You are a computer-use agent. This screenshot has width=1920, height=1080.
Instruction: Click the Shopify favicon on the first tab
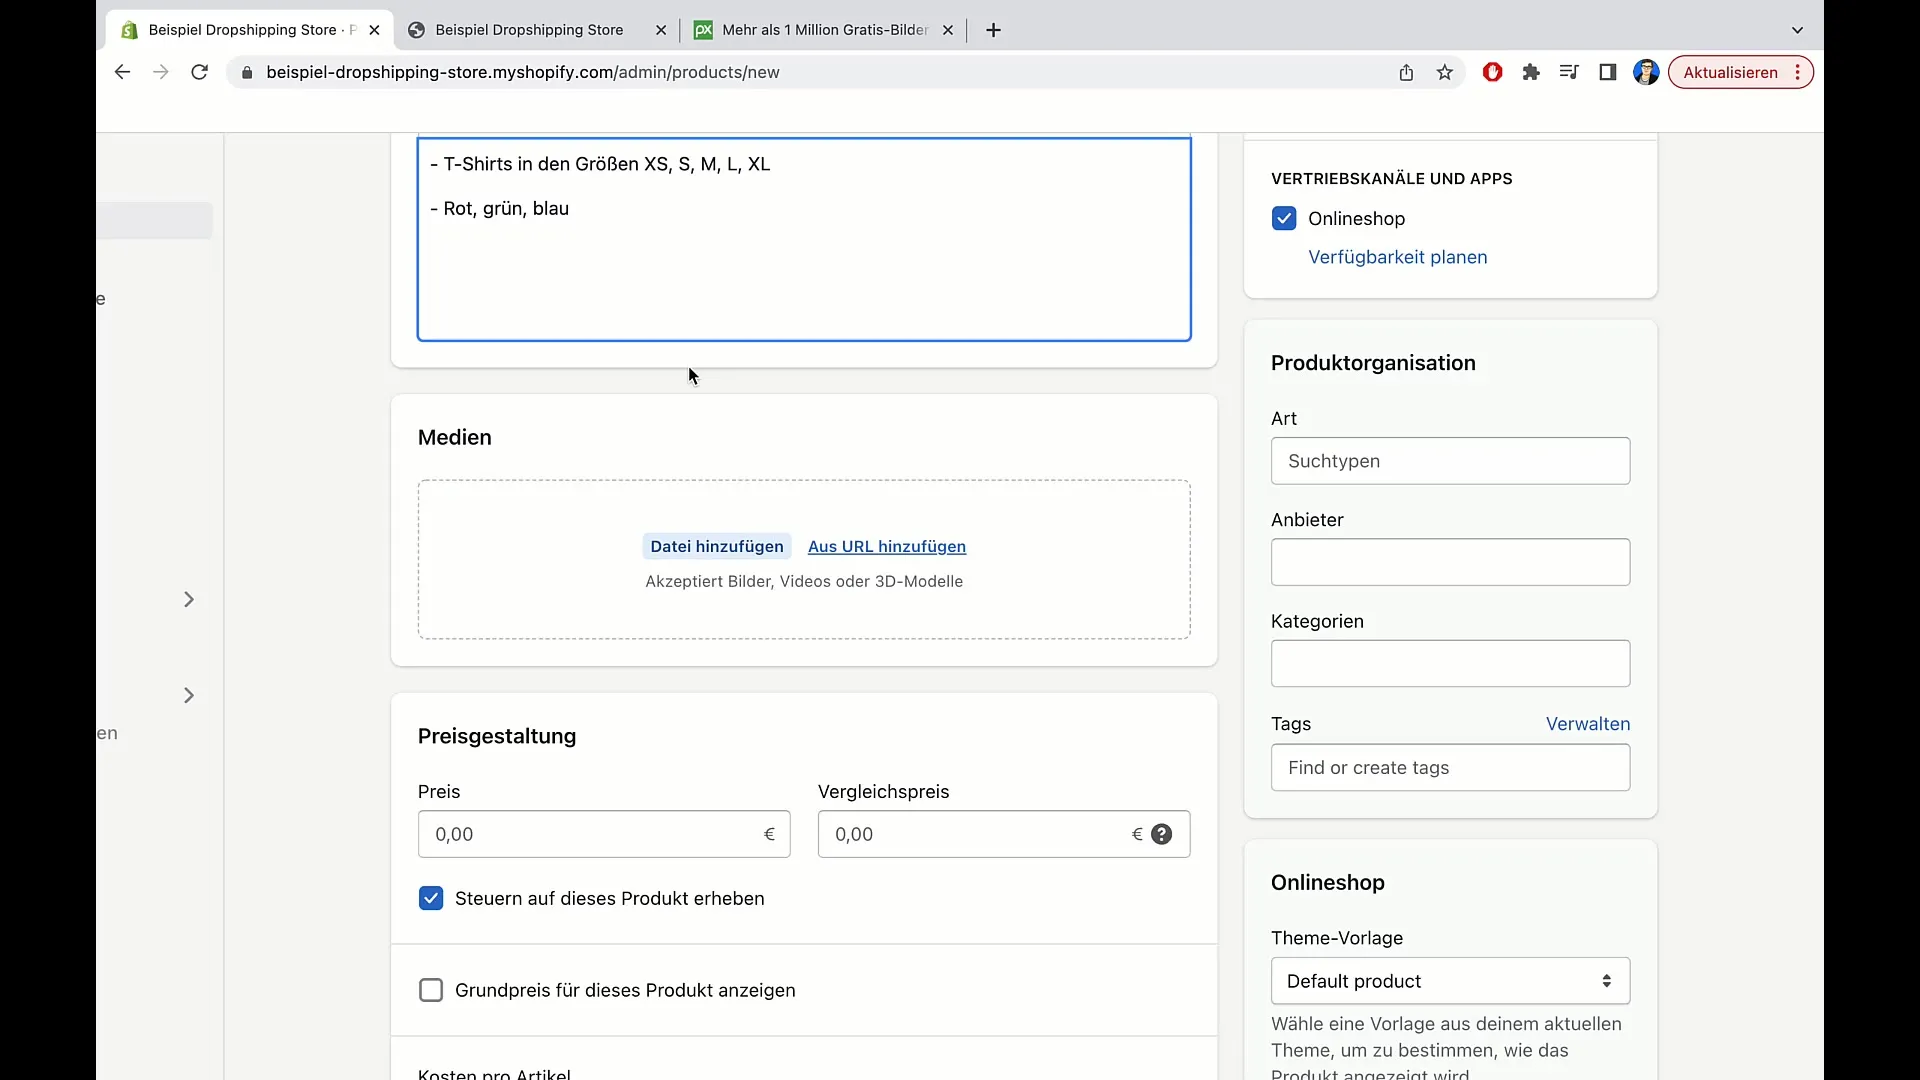coord(129,30)
